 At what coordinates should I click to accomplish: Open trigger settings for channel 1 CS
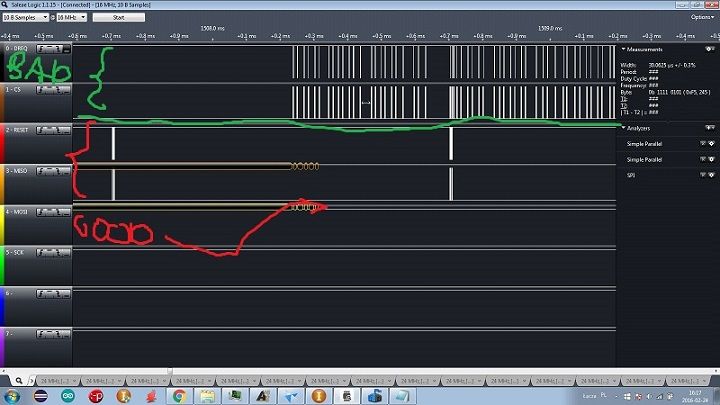(53, 90)
